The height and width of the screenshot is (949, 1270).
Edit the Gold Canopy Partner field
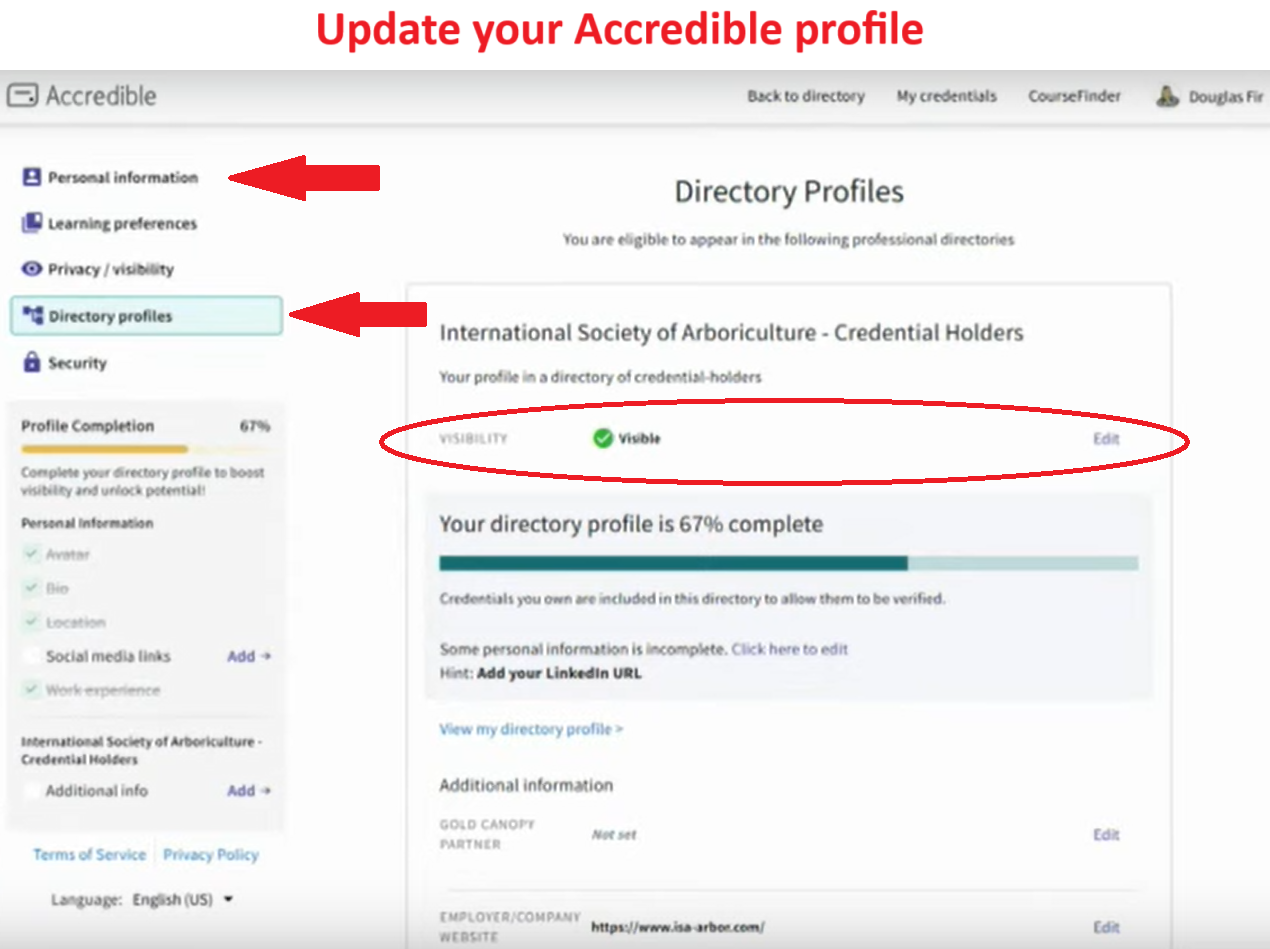(1106, 835)
